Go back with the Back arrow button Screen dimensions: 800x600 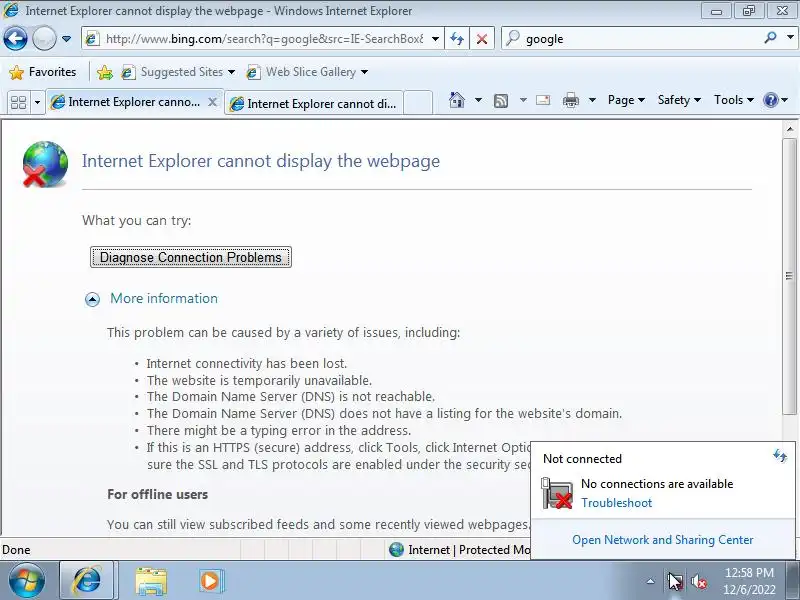[15, 38]
